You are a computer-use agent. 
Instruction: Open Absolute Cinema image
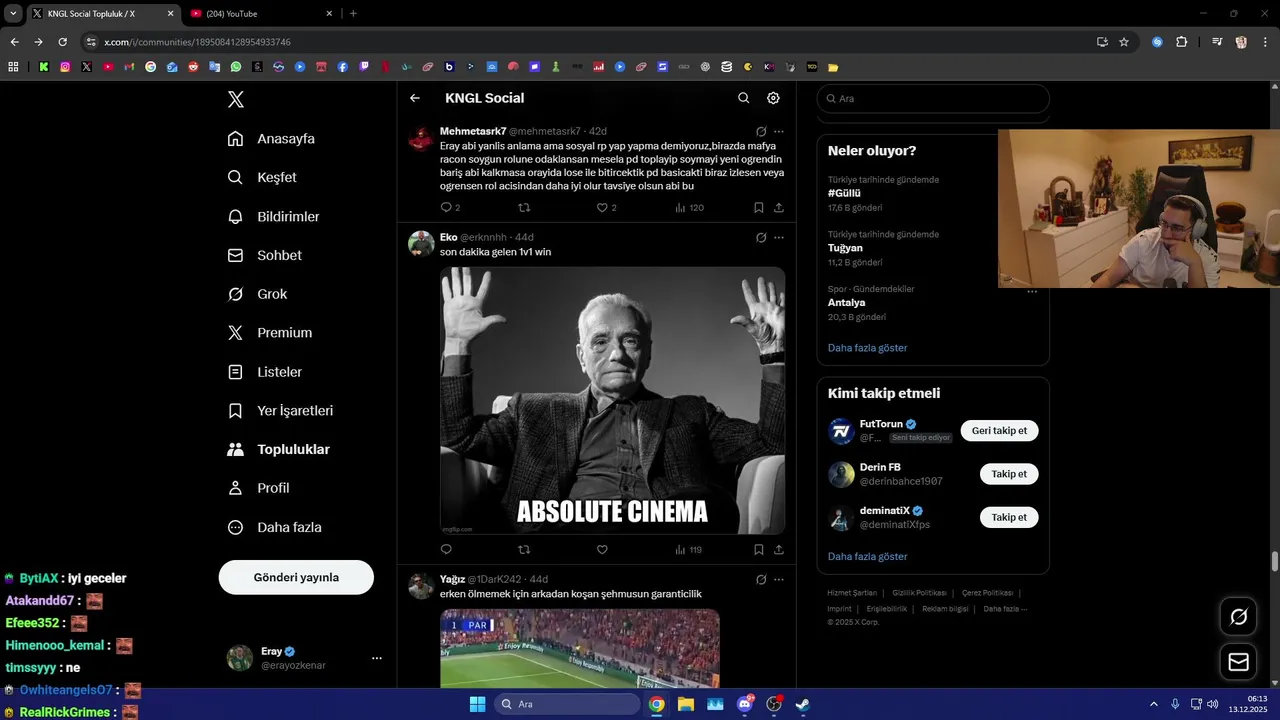[x=612, y=400]
